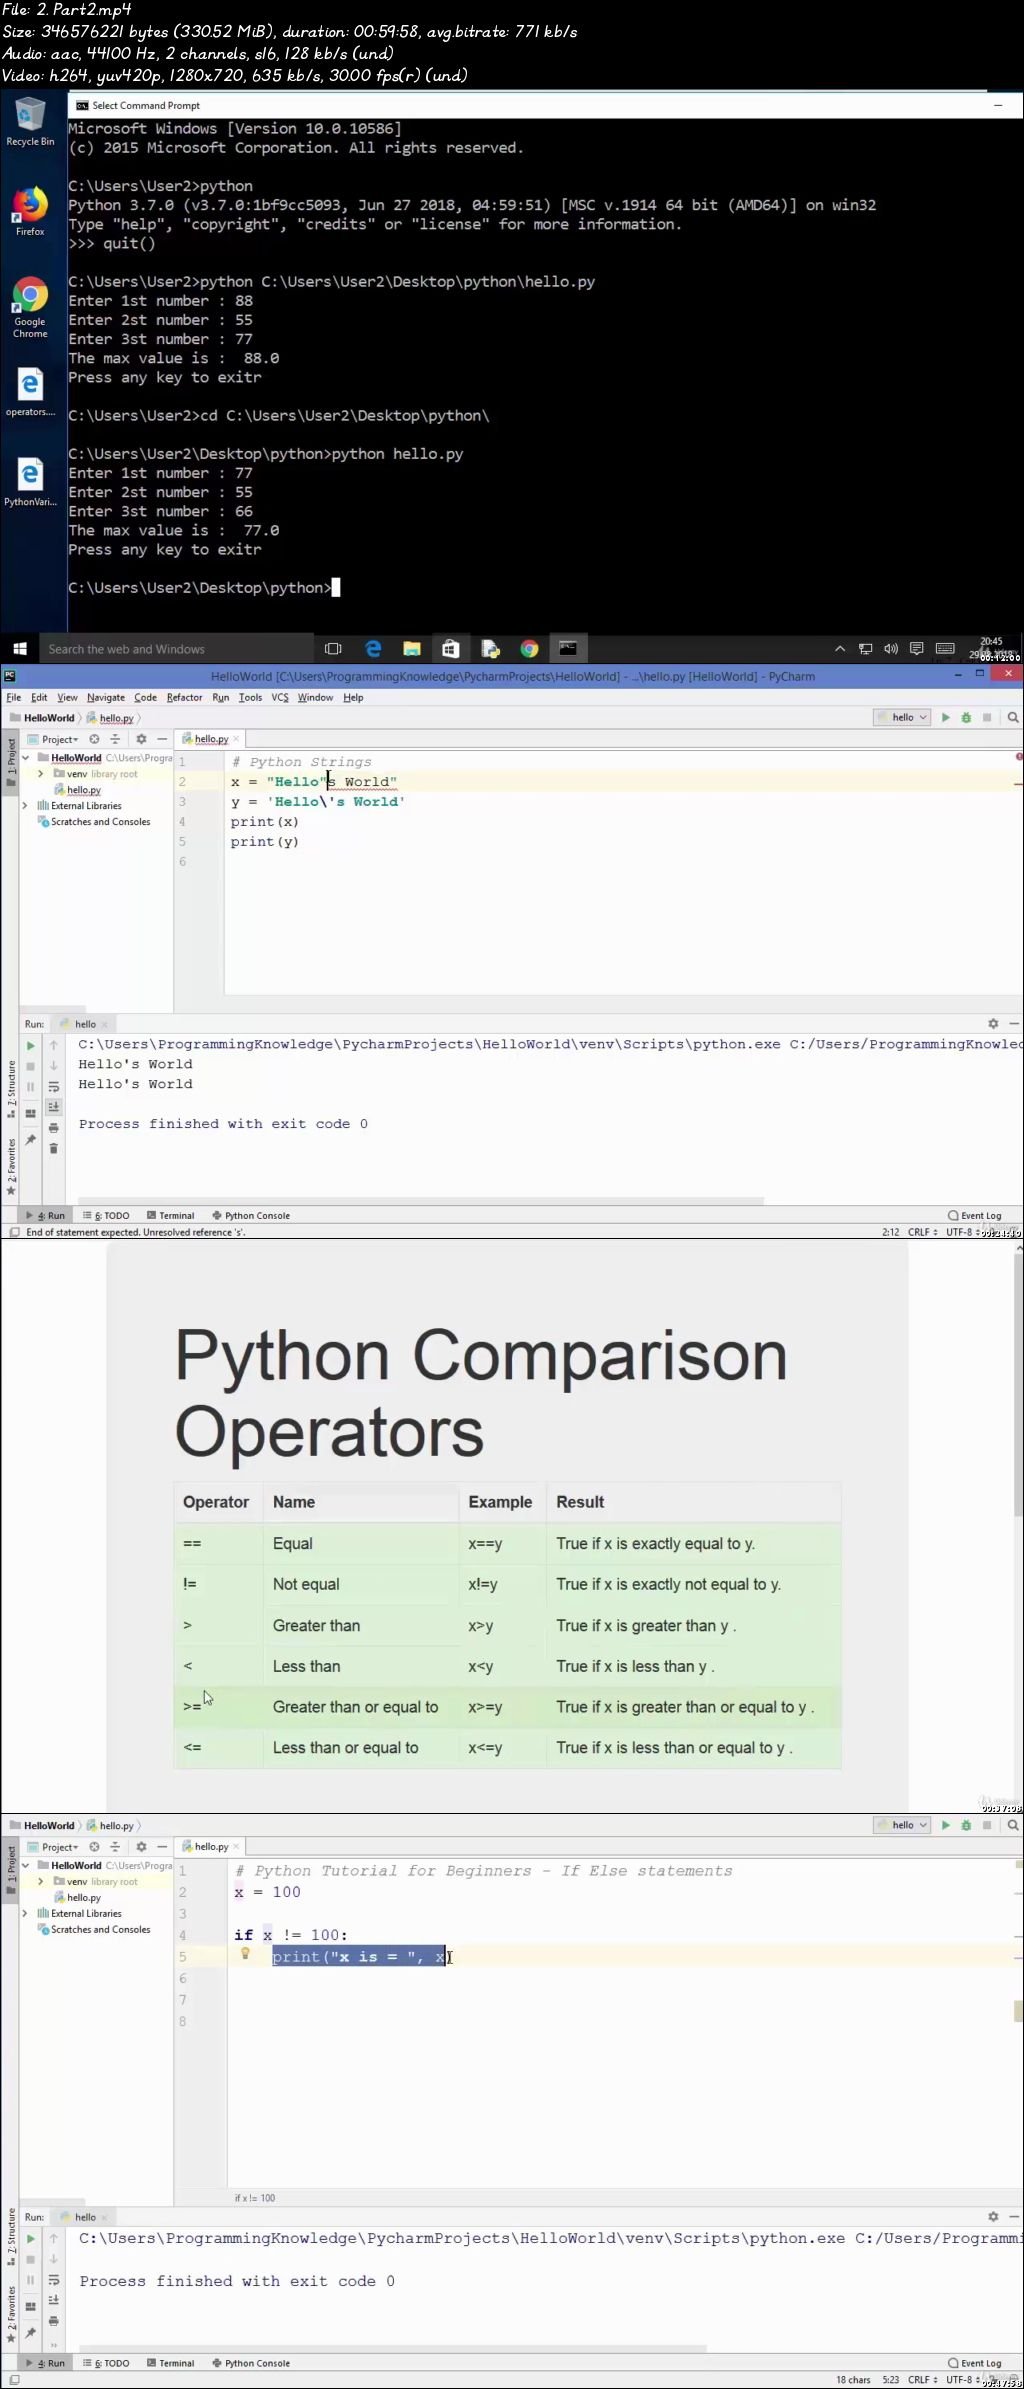Select the 'operators...' desktop file icon

pos(30,392)
